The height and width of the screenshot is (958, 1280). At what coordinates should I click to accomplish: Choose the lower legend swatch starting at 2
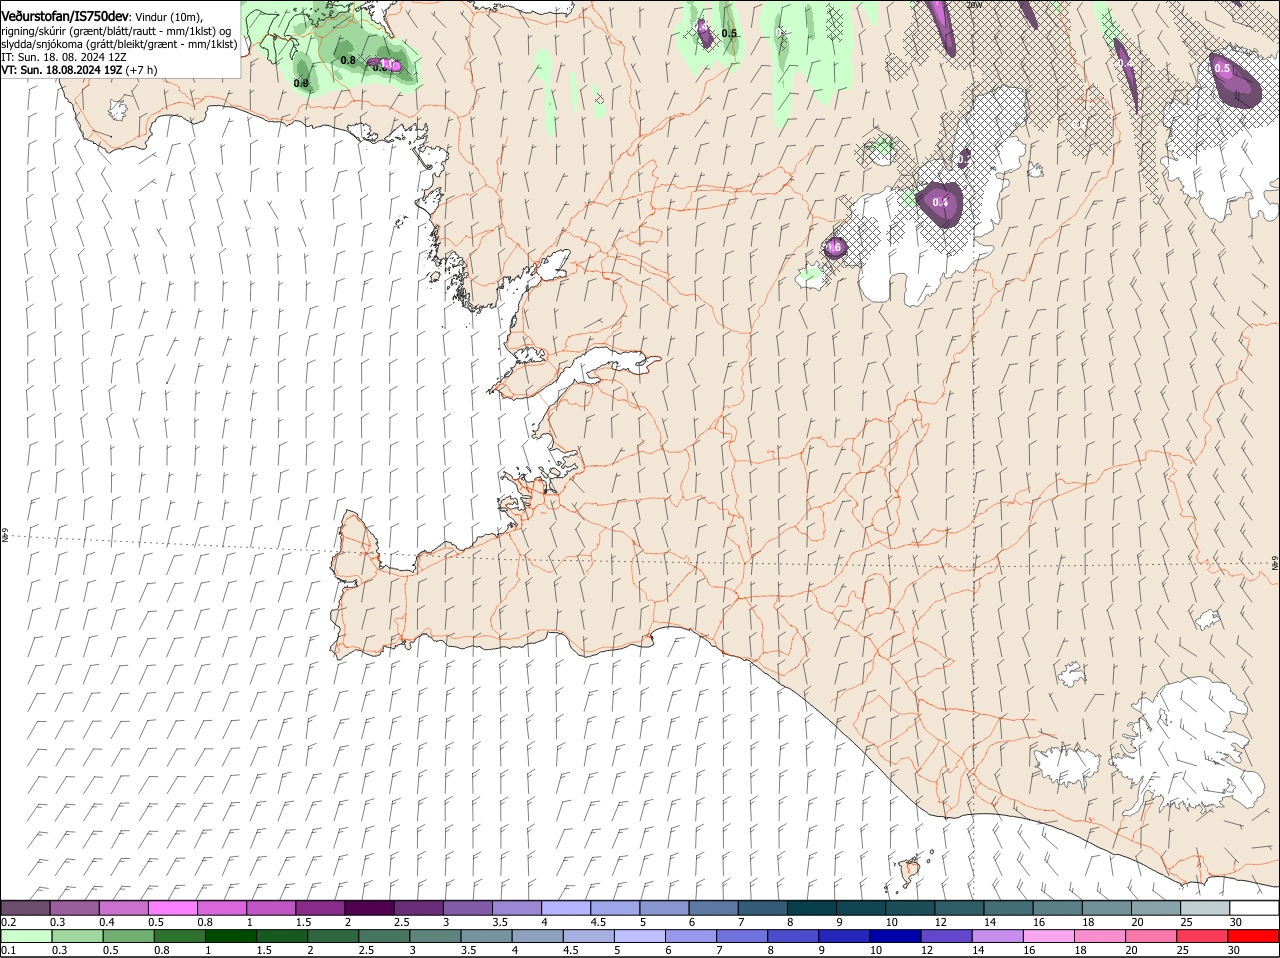click(x=332, y=937)
